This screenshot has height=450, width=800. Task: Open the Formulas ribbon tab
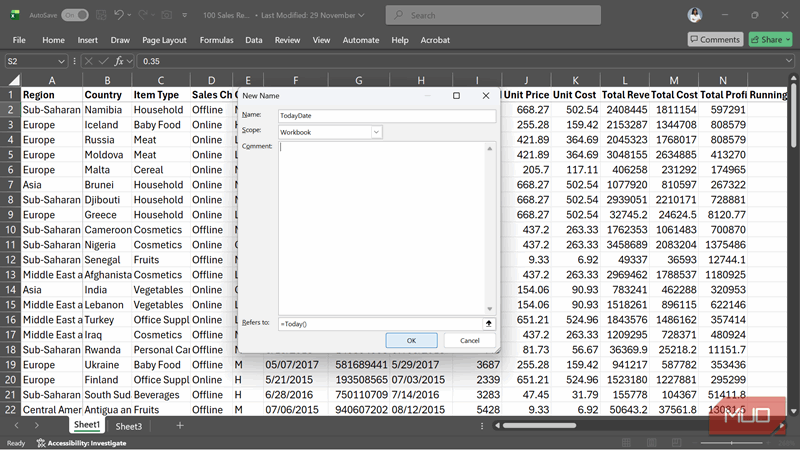point(216,40)
